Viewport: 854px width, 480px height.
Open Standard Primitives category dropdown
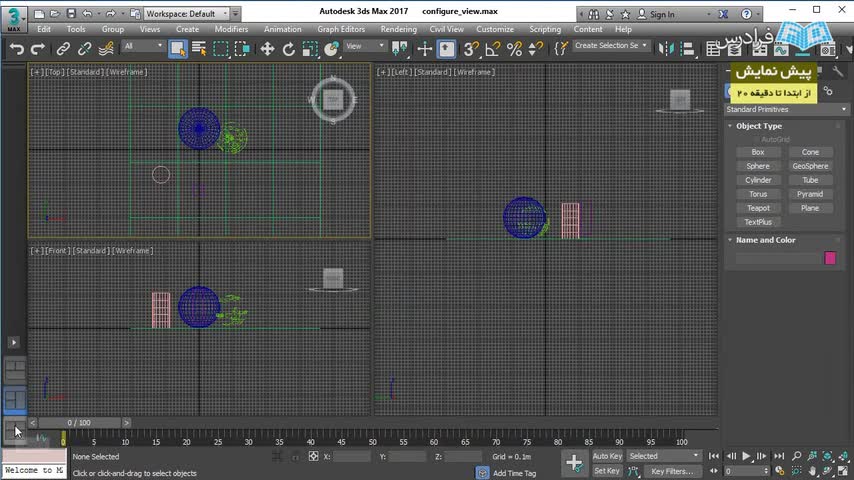786,110
